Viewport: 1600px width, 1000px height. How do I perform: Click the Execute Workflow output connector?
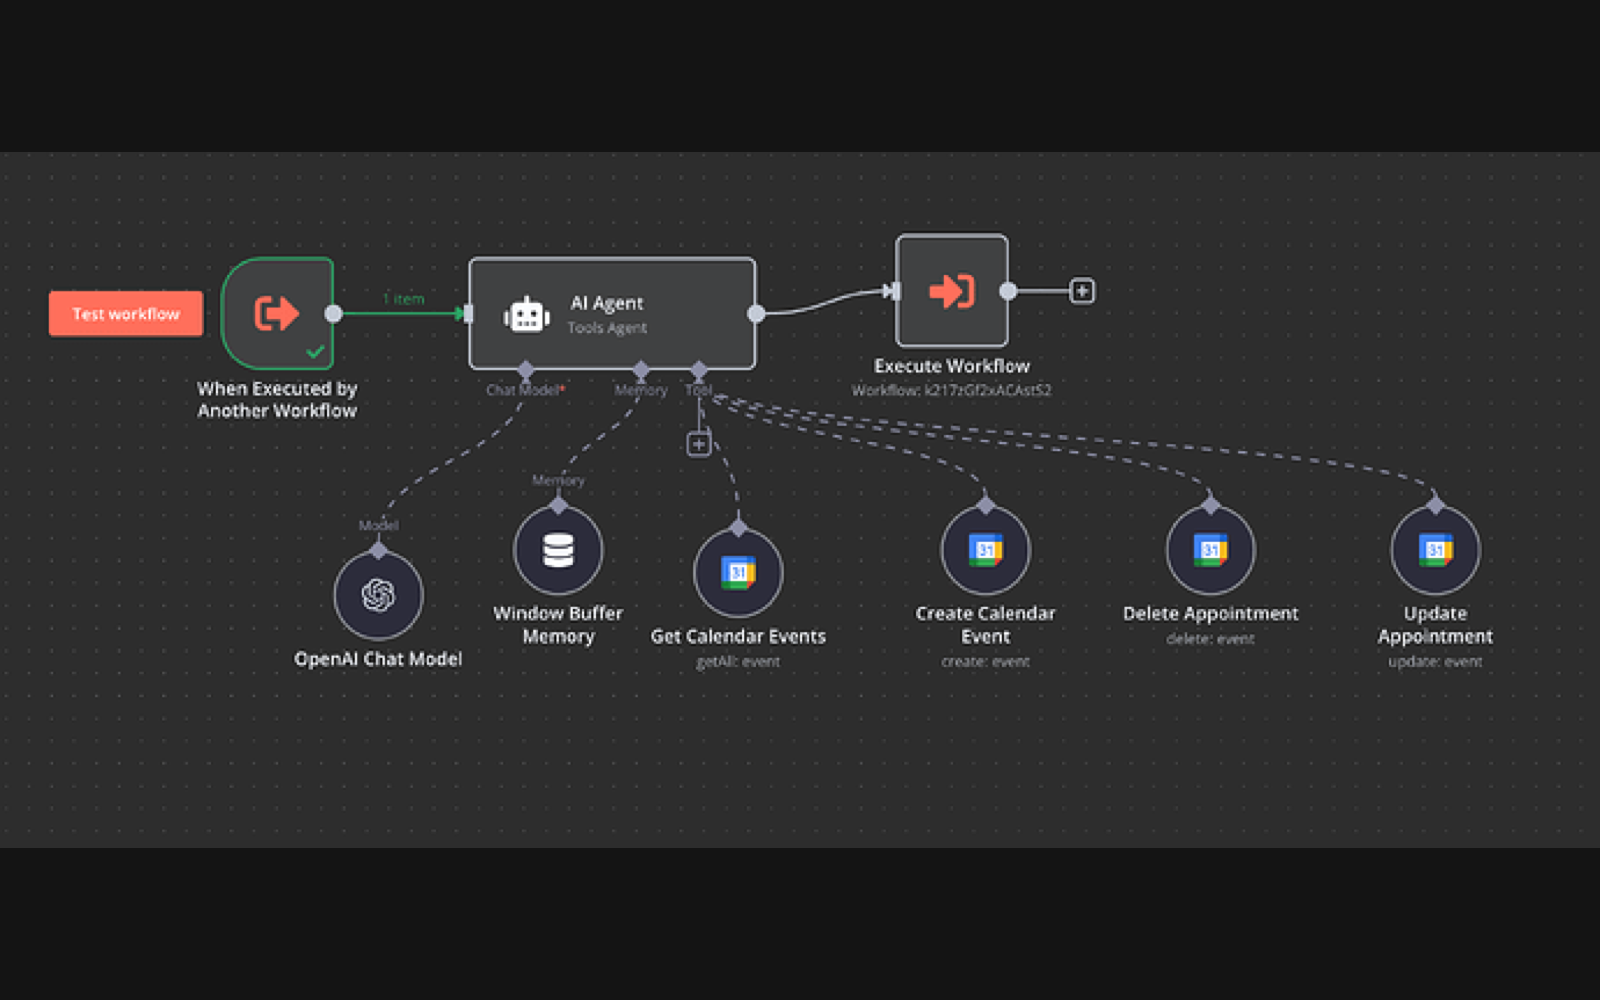pos(1008,291)
